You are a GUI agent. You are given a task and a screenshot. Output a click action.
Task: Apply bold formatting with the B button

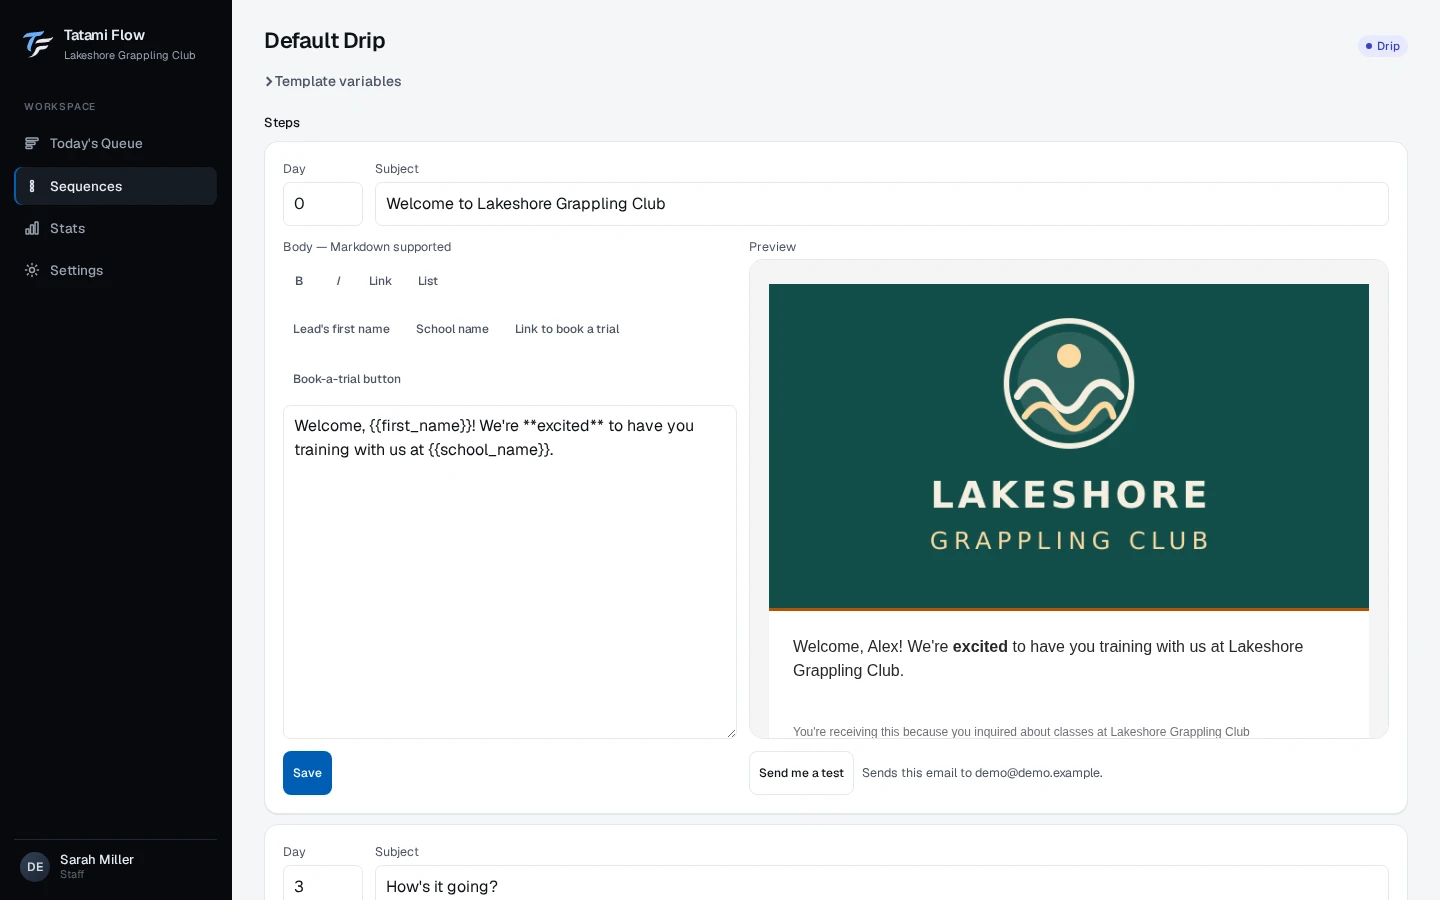click(x=299, y=281)
